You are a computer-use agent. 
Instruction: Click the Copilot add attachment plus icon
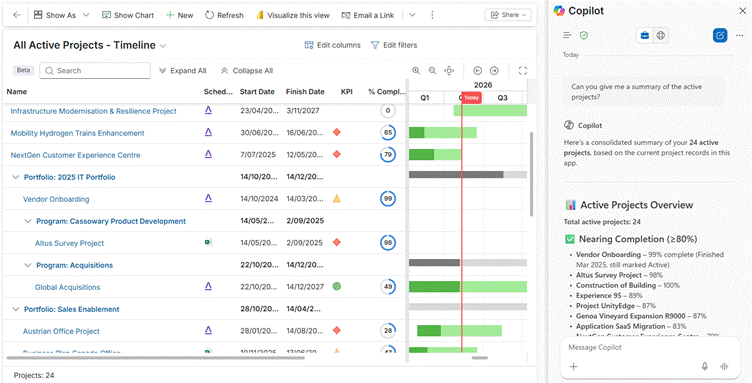tap(574, 367)
